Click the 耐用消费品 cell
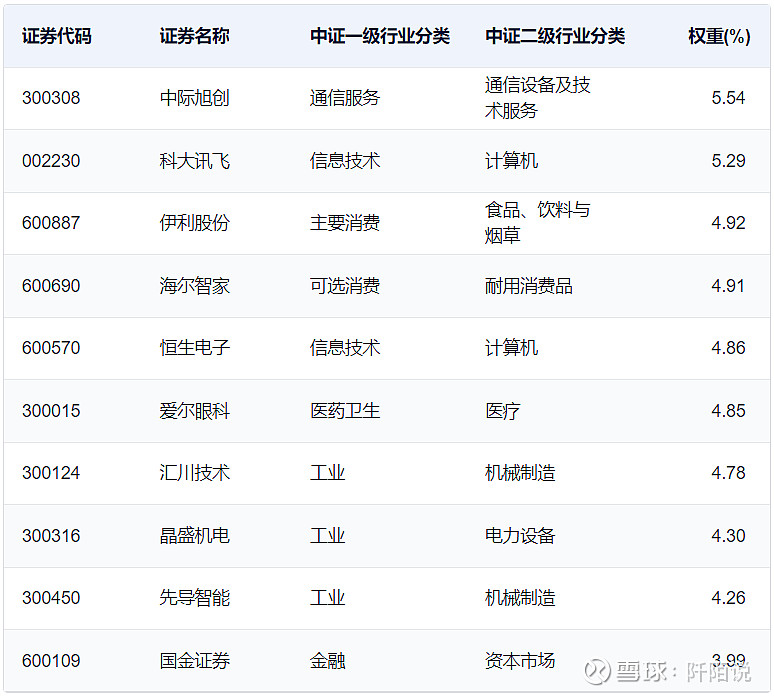 click(529, 286)
